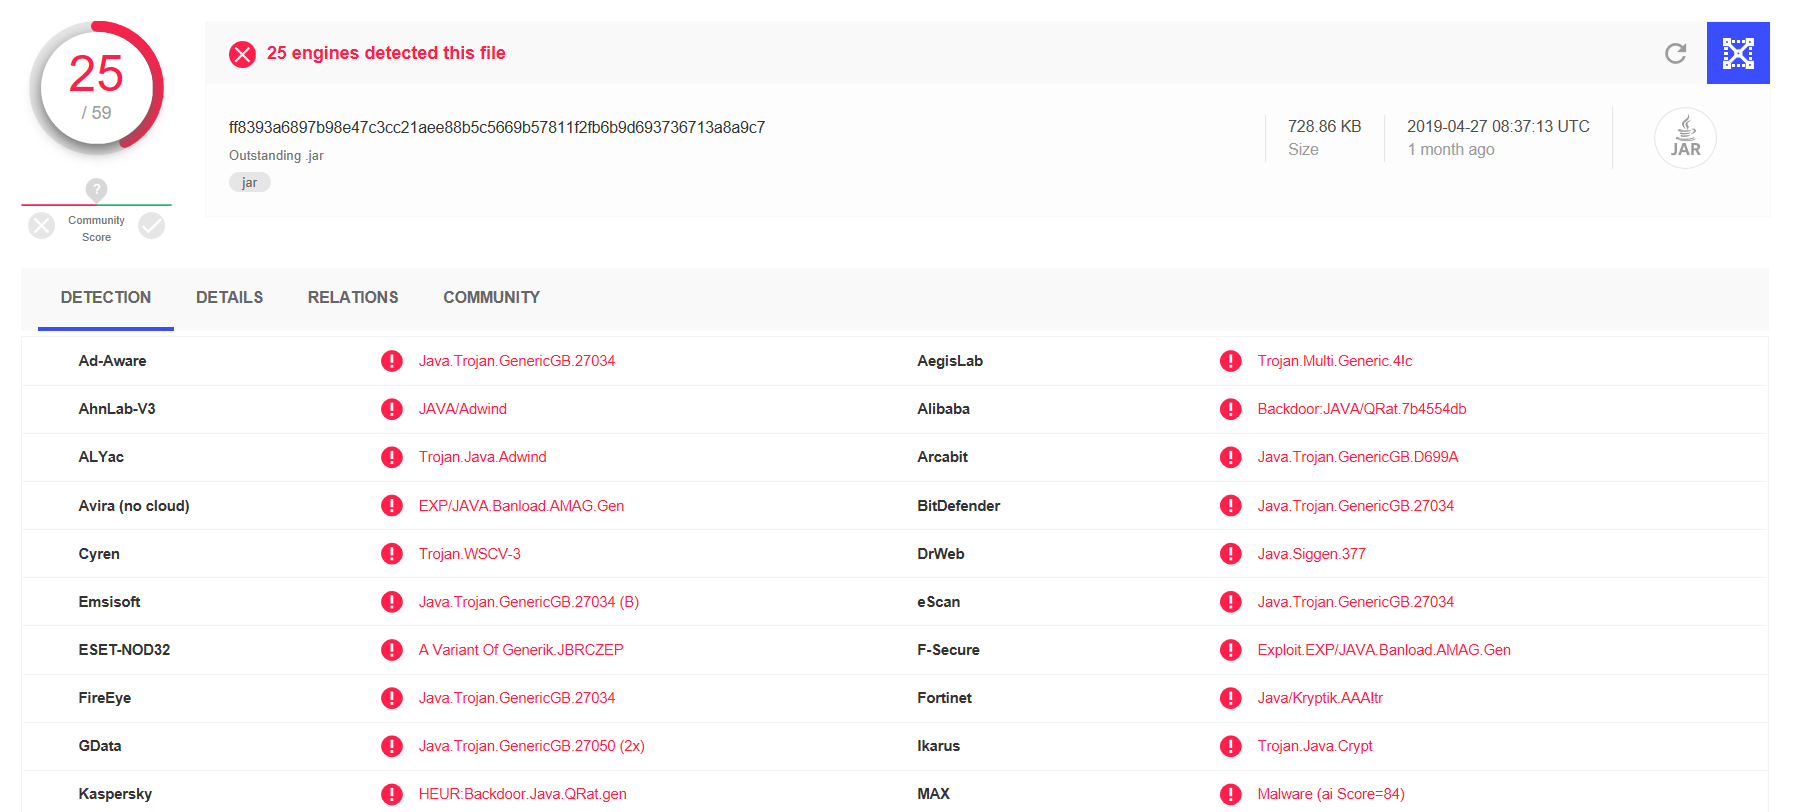Click the Trojan.WSCV-3 result
Viewport: 1810px width, 812px height.
pos(470,554)
